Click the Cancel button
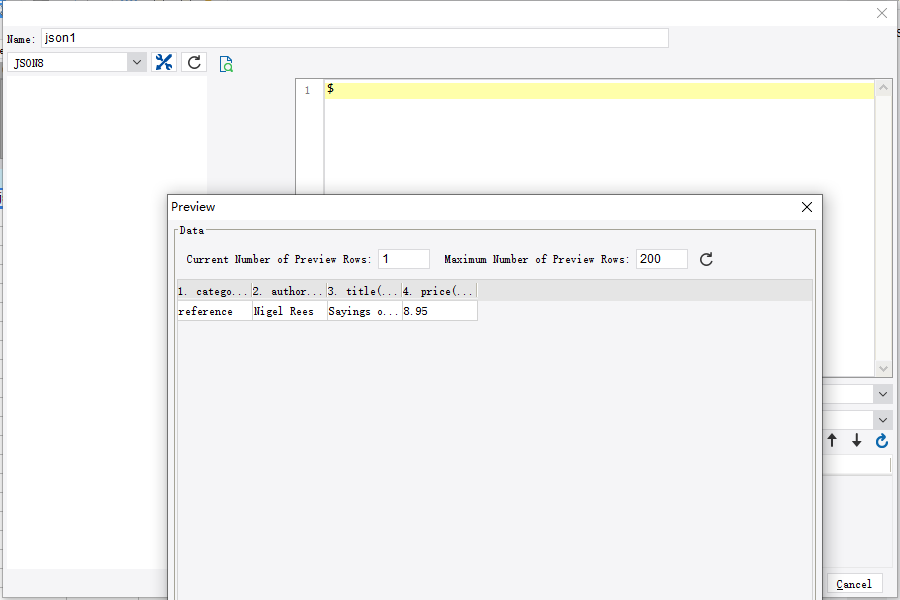 854,584
